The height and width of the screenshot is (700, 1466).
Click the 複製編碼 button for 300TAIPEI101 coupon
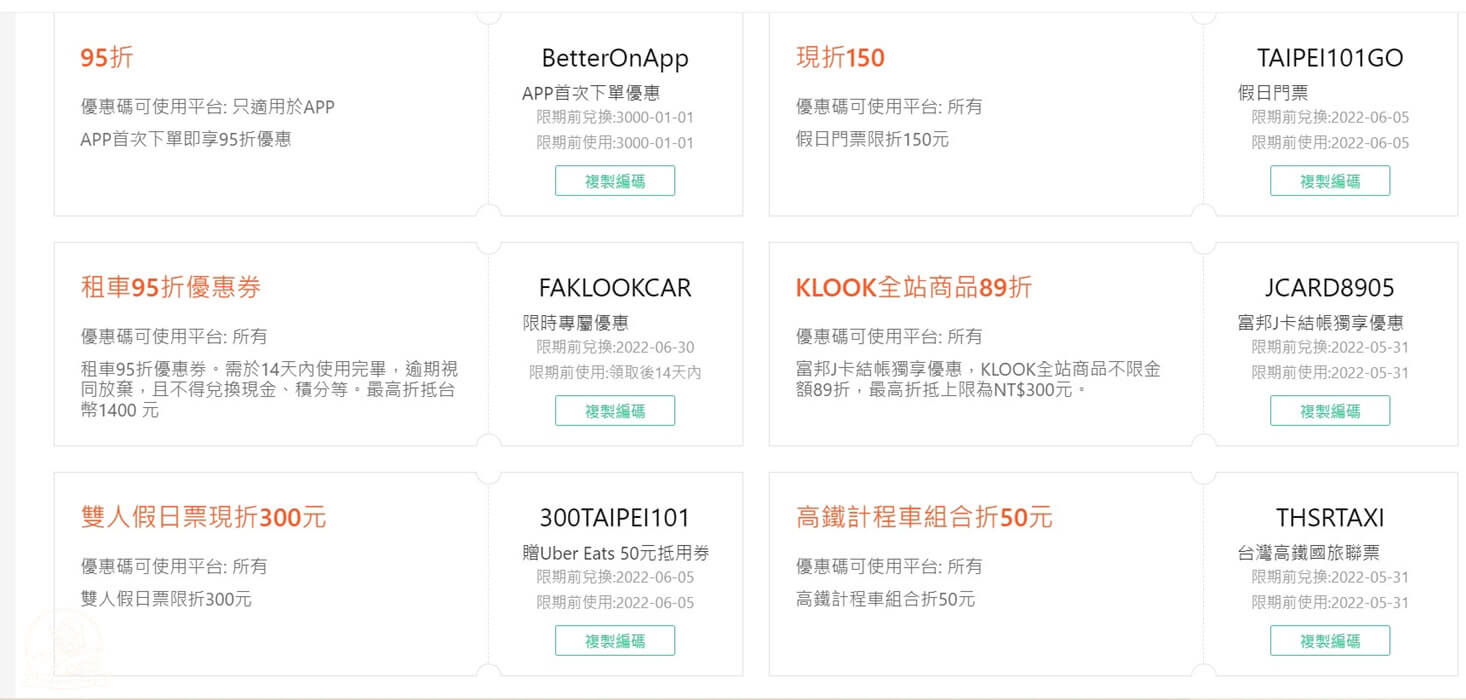coord(614,640)
